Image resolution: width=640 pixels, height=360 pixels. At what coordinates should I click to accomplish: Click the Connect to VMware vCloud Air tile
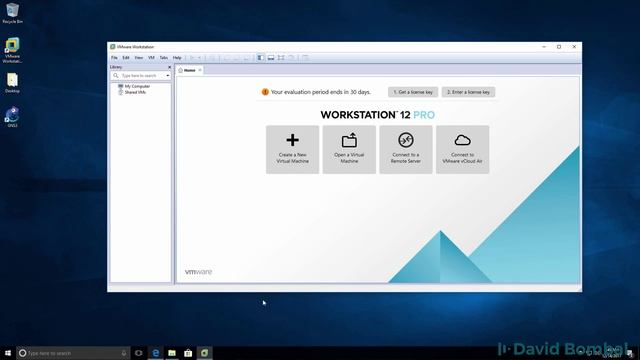tap(462, 149)
